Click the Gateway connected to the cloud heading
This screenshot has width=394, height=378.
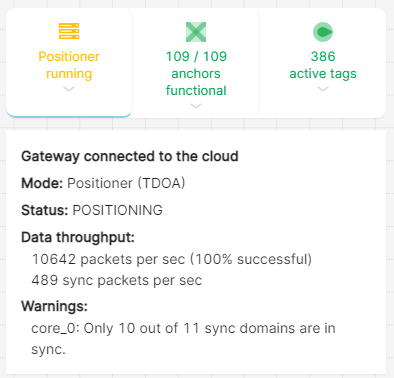(130, 156)
